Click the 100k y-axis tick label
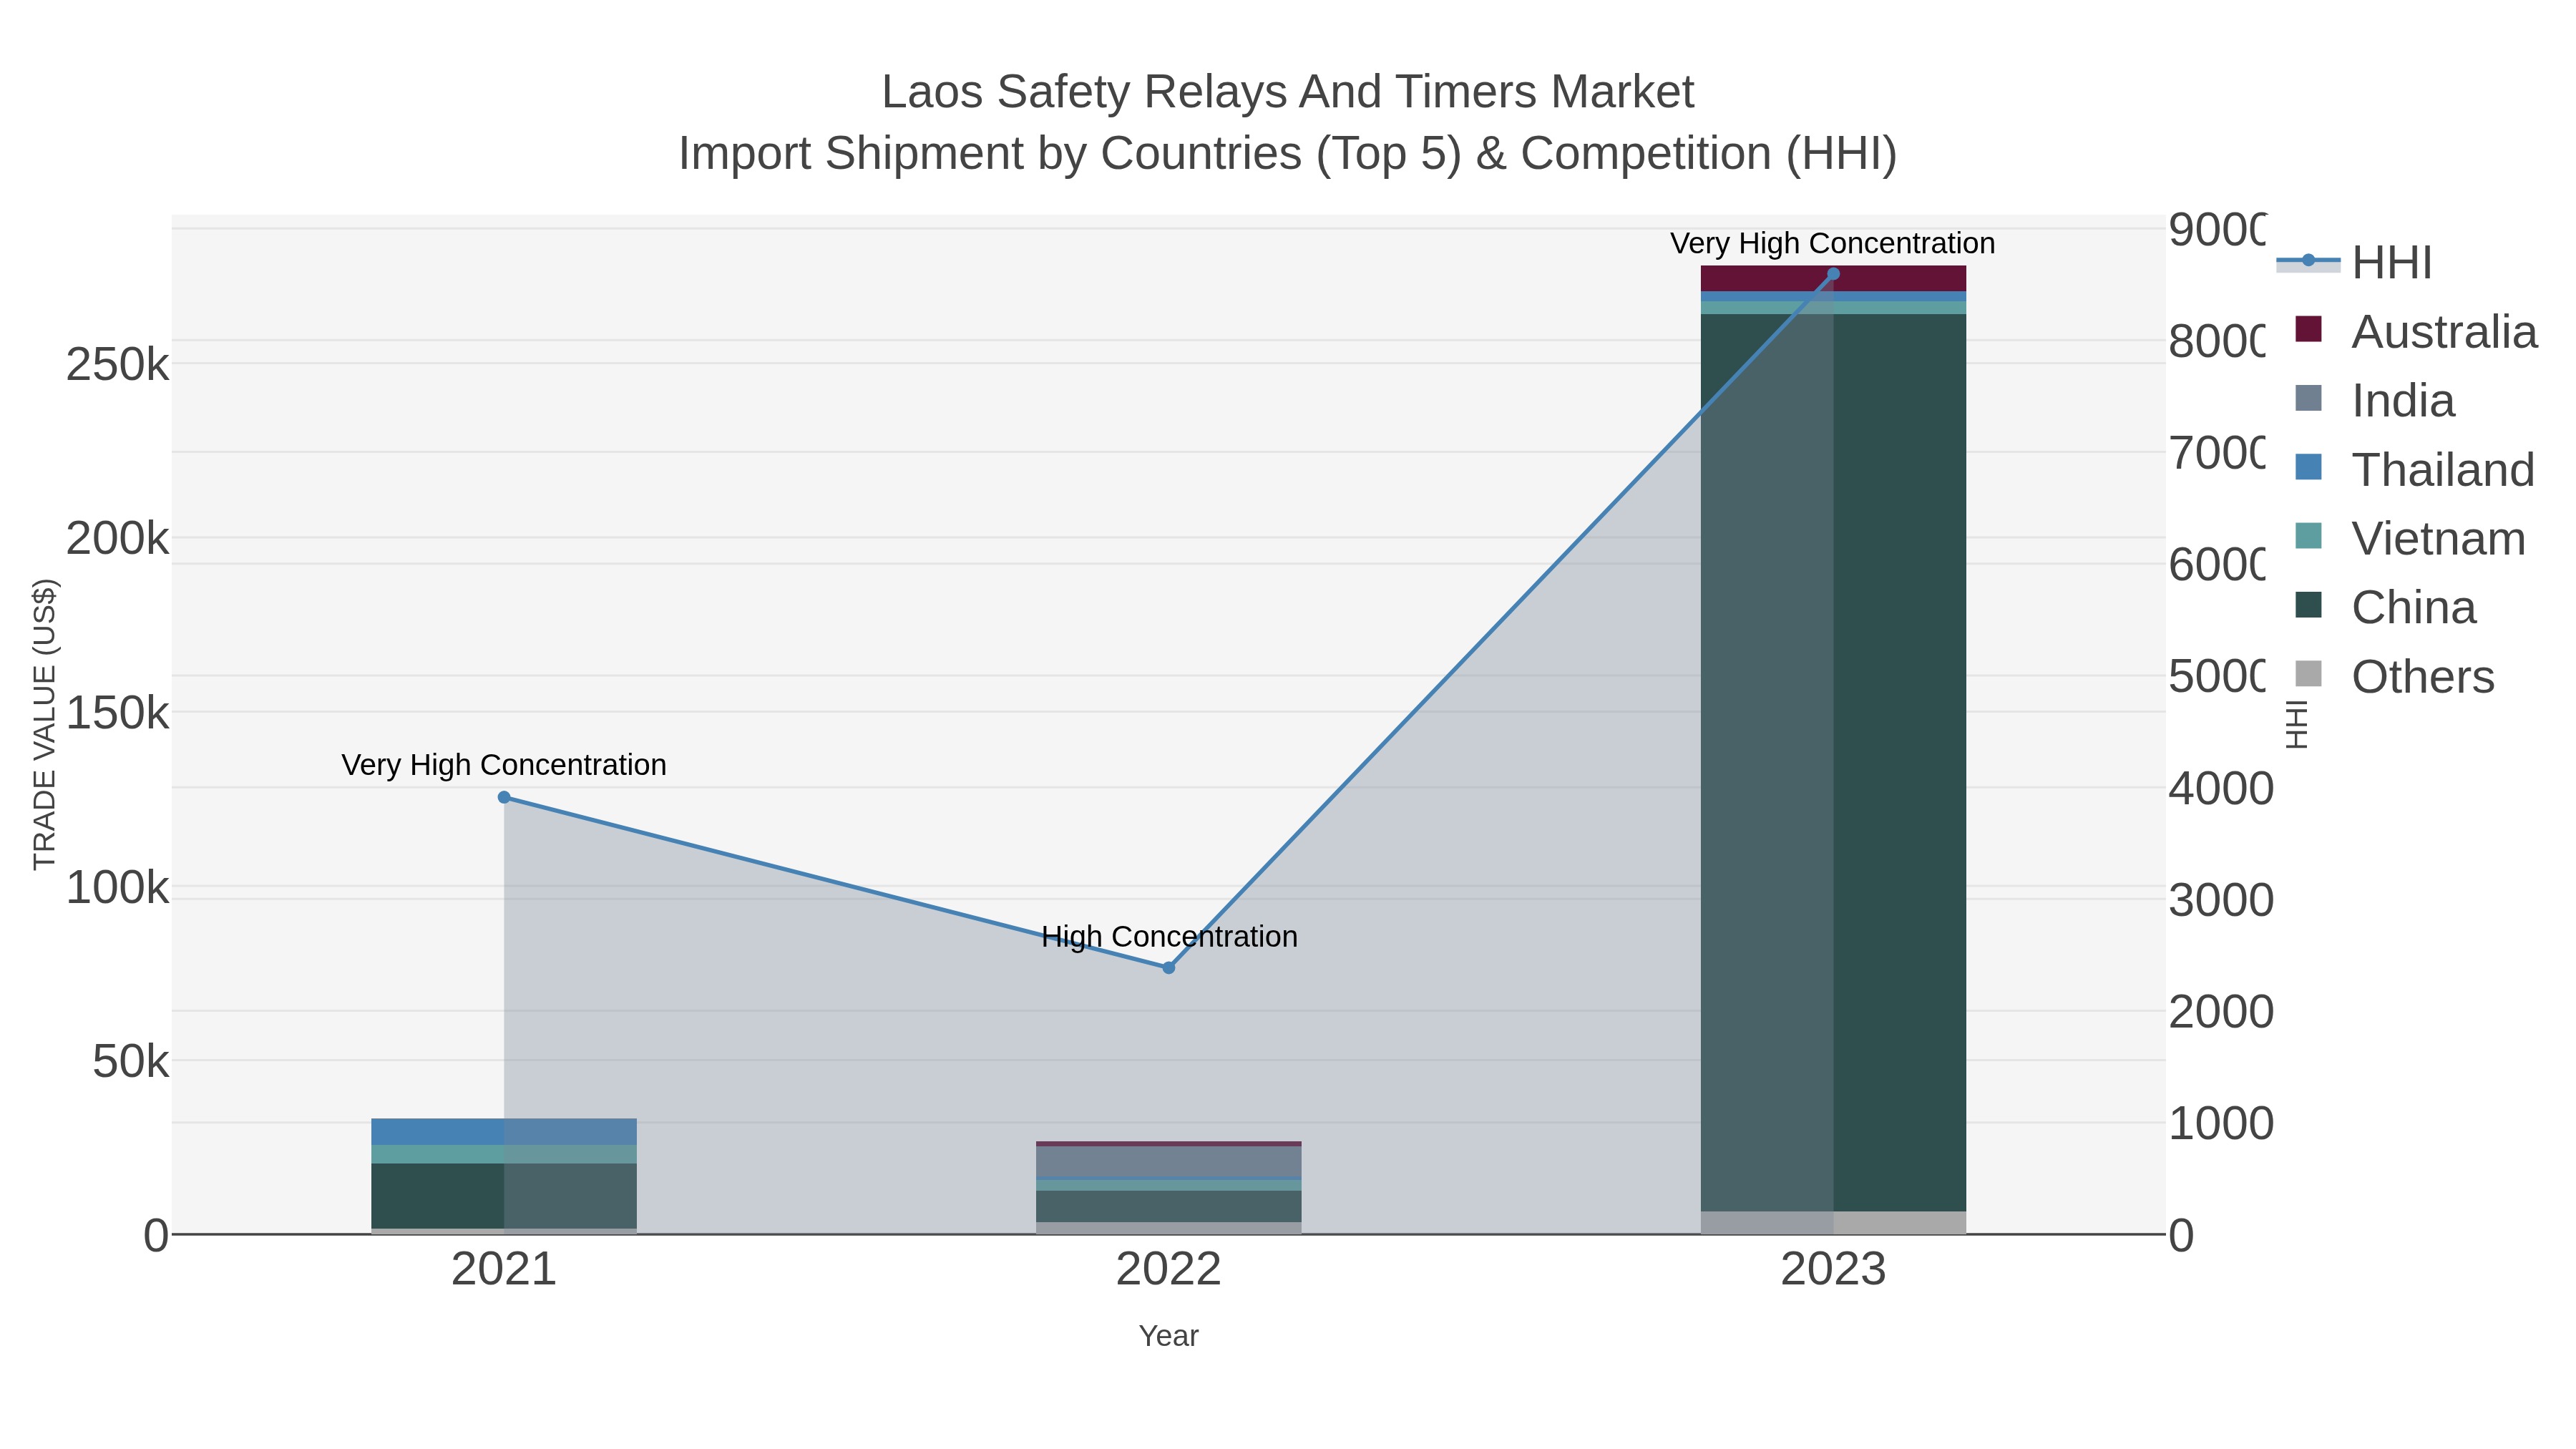The width and height of the screenshot is (2576, 1449). [x=117, y=887]
